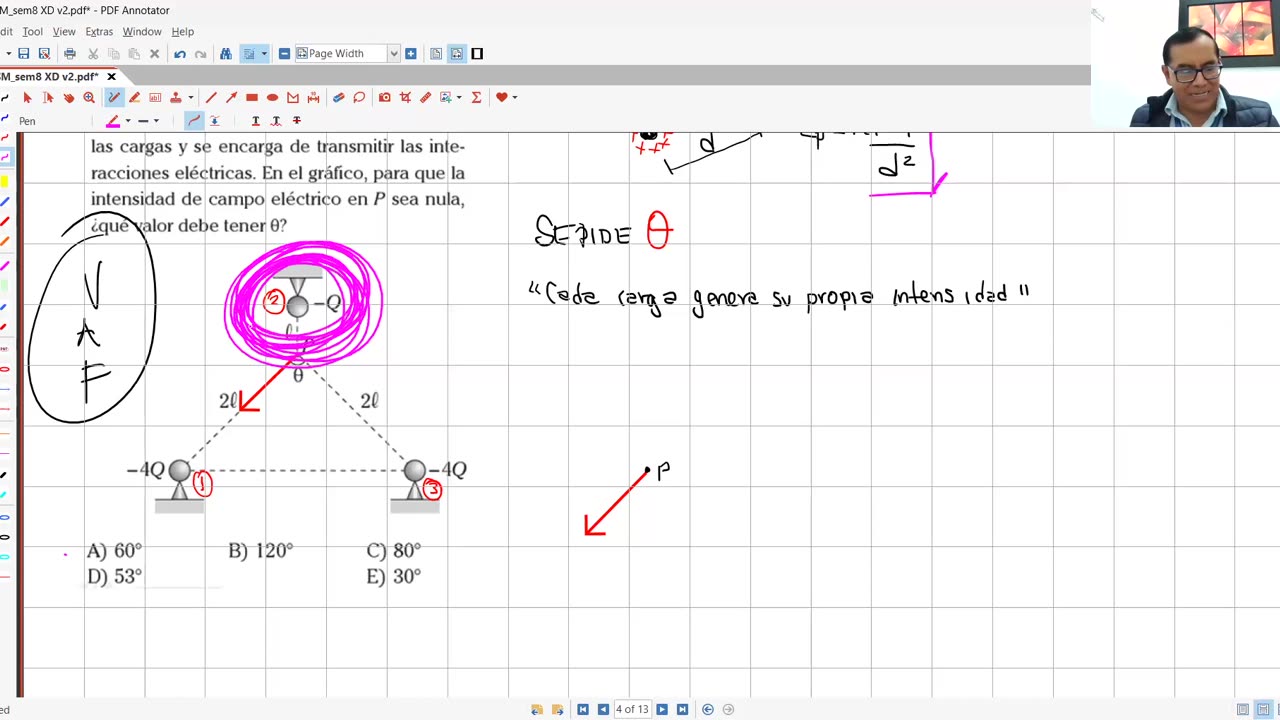1280x720 pixels.
Task: Choose the Lasso selection tool
Action: (359, 97)
